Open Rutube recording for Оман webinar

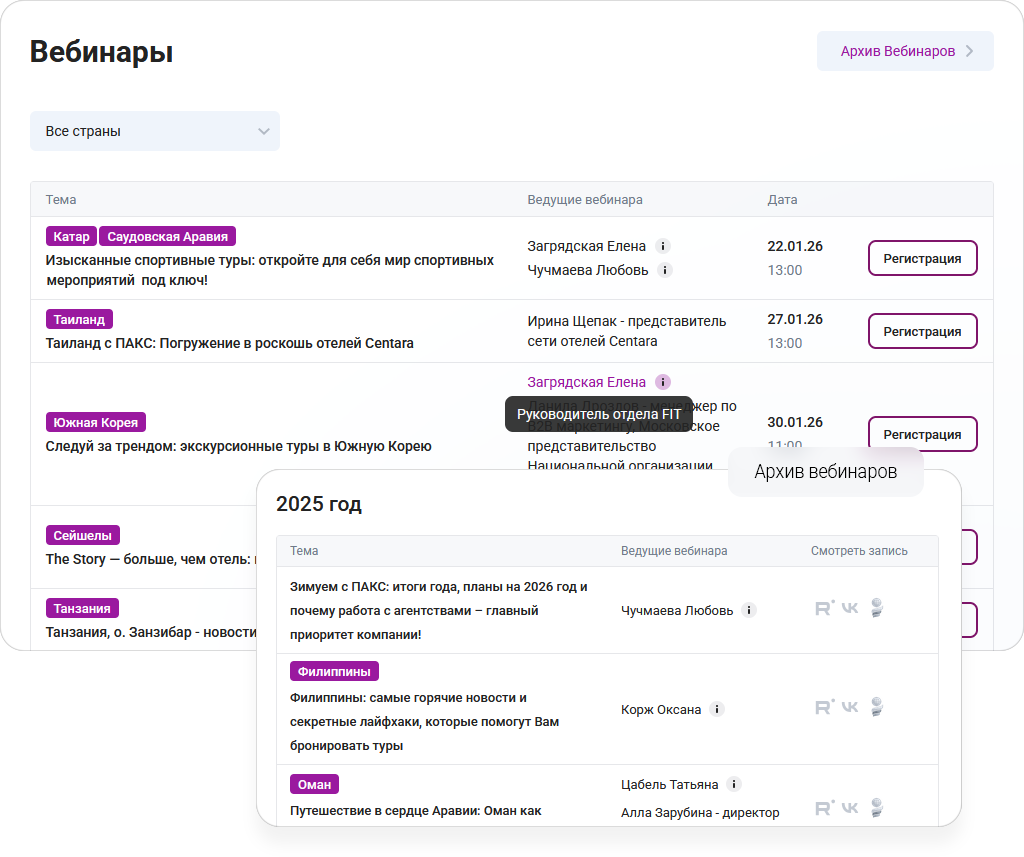tap(825, 808)
